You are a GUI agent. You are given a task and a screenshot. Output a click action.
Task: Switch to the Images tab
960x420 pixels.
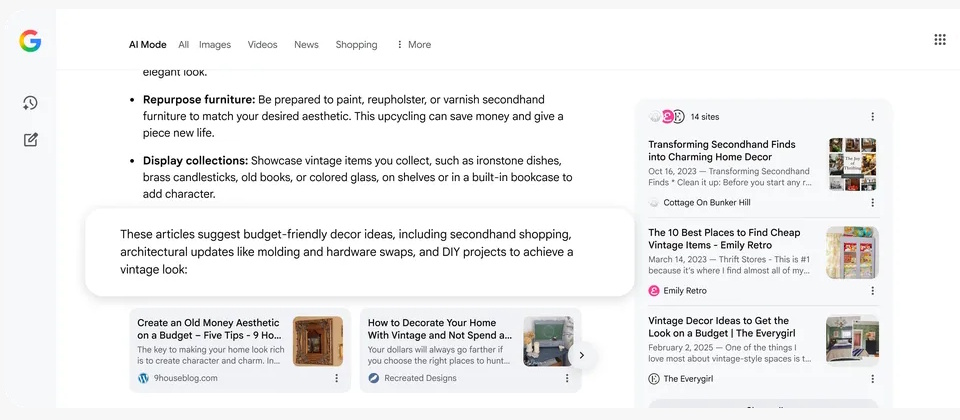click(214, 44)
